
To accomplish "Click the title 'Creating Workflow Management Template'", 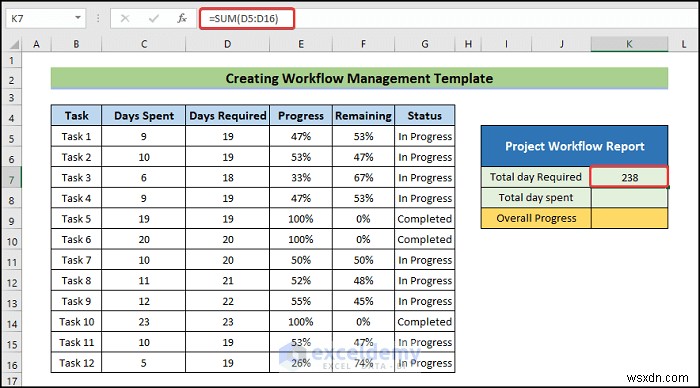I will pyautogui.click(x=359, y=79).
